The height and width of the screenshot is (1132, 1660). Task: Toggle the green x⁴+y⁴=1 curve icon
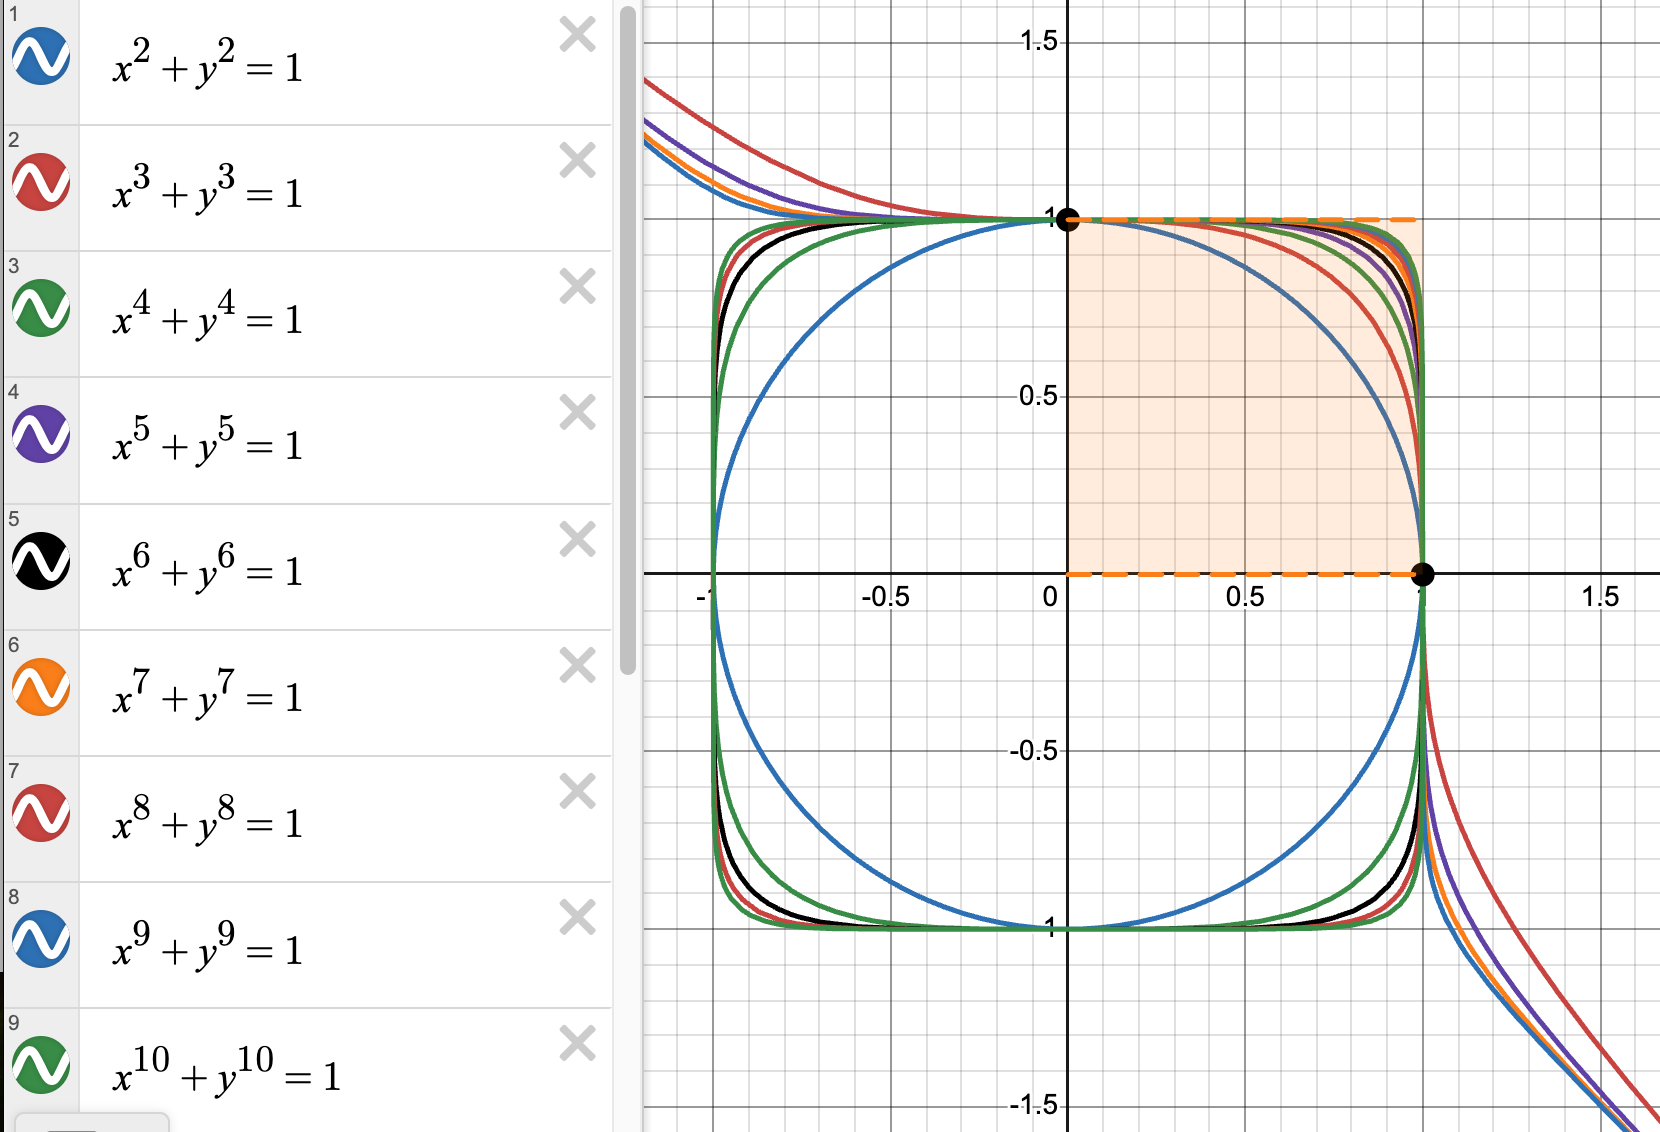(x=41, y=308)
